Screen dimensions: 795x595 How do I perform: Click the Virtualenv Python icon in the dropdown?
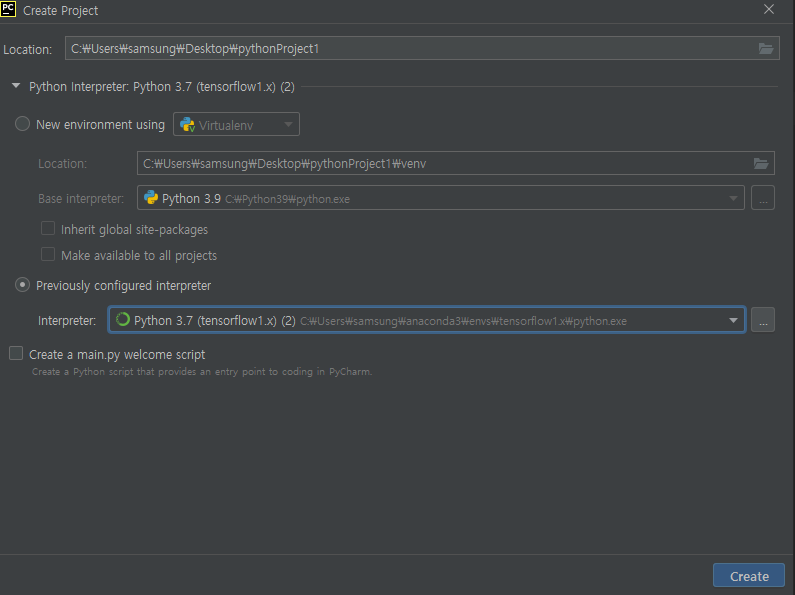187,125
